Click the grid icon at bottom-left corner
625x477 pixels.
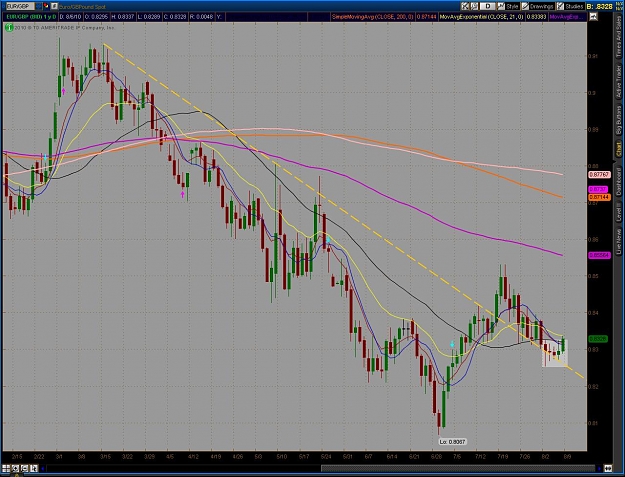click(6, 468)
